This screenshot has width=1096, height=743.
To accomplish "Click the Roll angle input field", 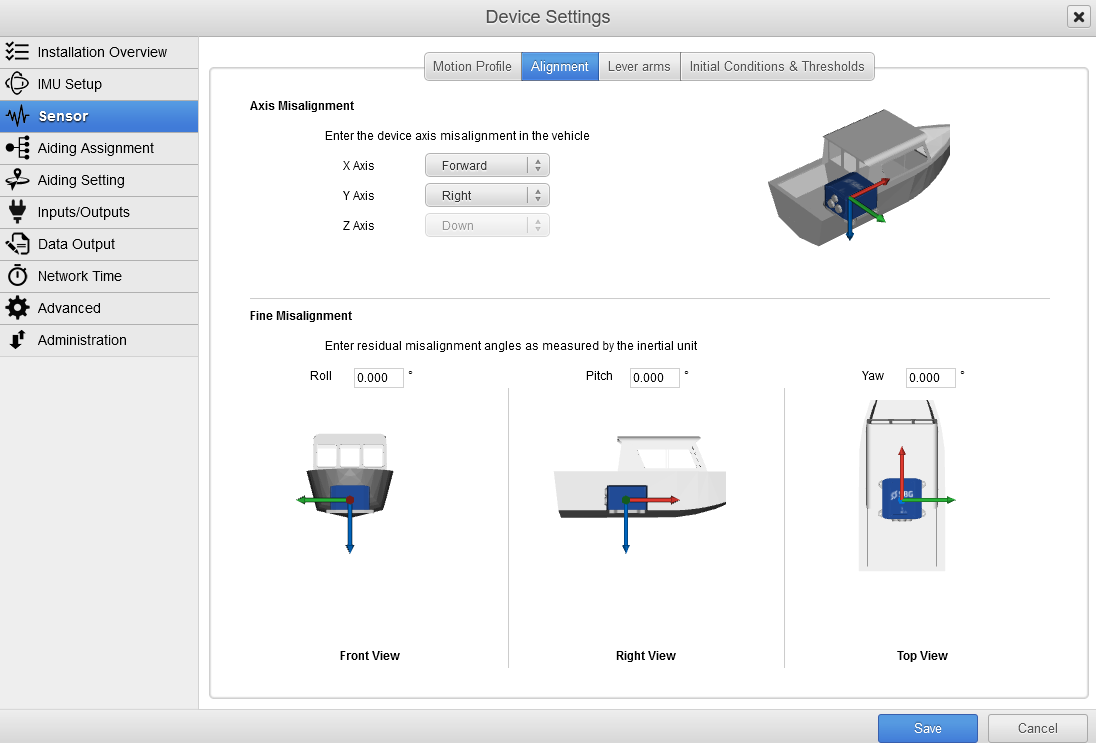I will pyautogui.click(x=379, y=378).
